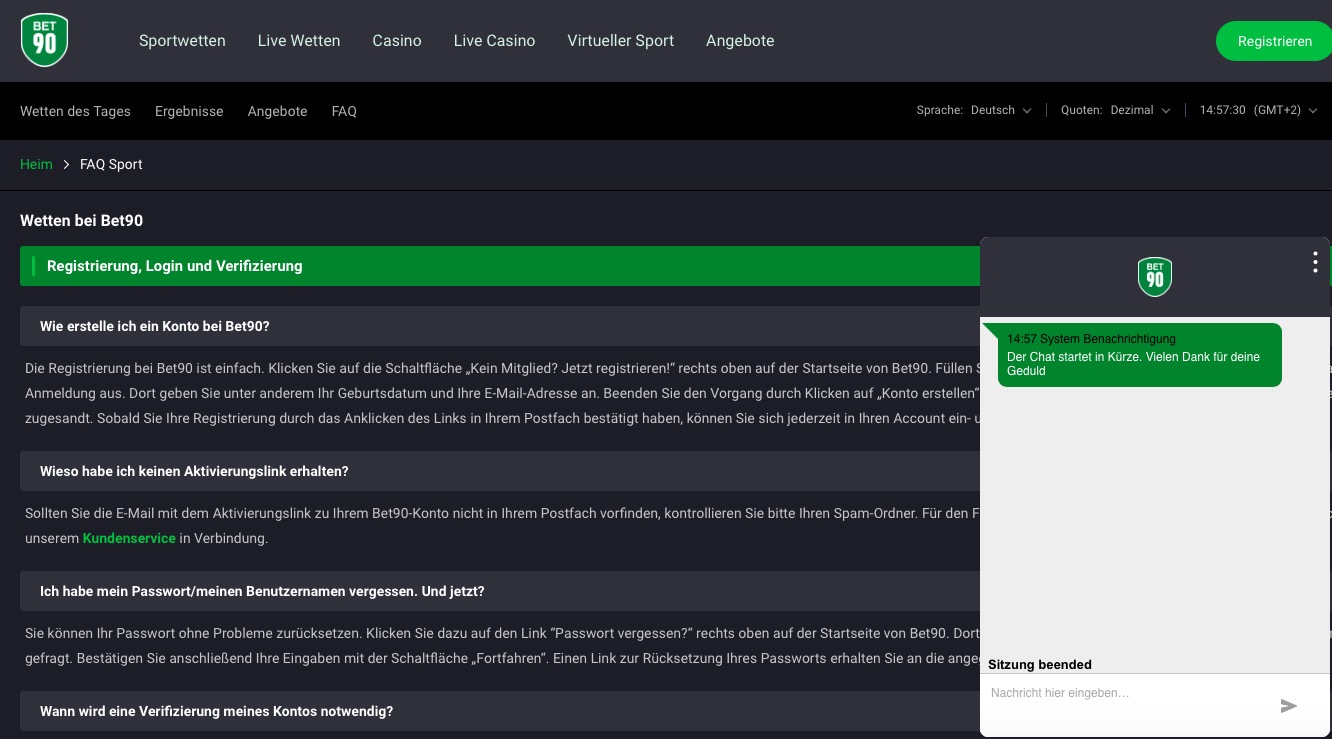Viewport: 1332px width, 739px height.
Task: Open the time zone GMT+2 dropdown
Action: [x=1258, y=110]
